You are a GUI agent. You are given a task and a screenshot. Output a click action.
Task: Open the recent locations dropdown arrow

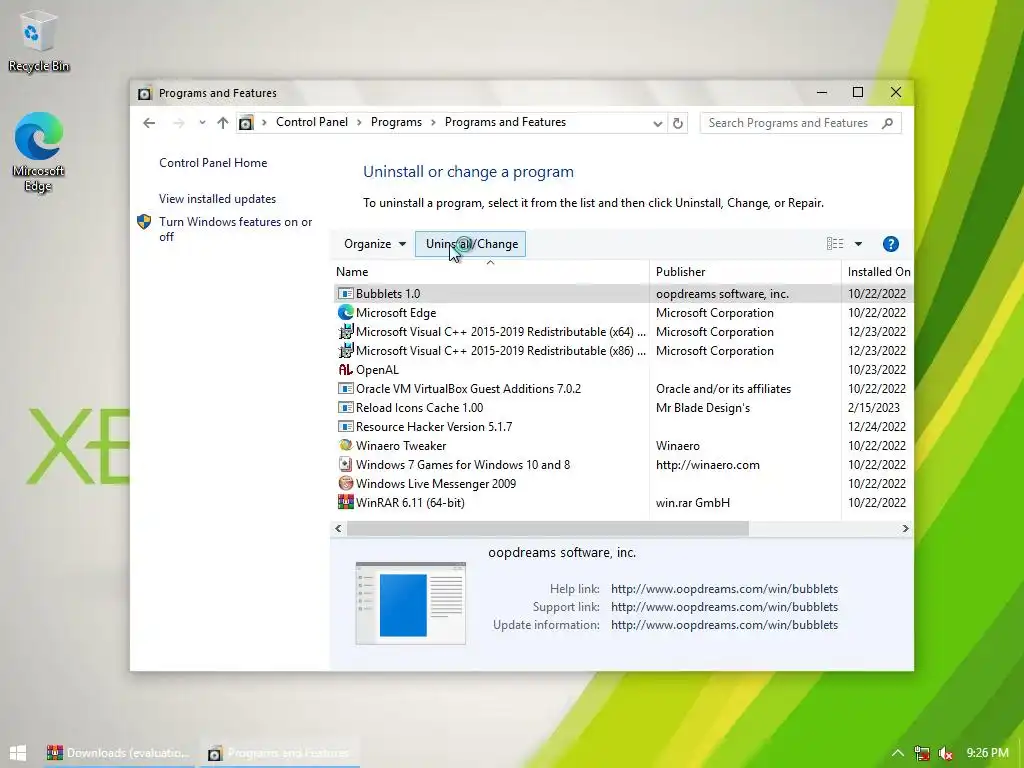point(202,122)
